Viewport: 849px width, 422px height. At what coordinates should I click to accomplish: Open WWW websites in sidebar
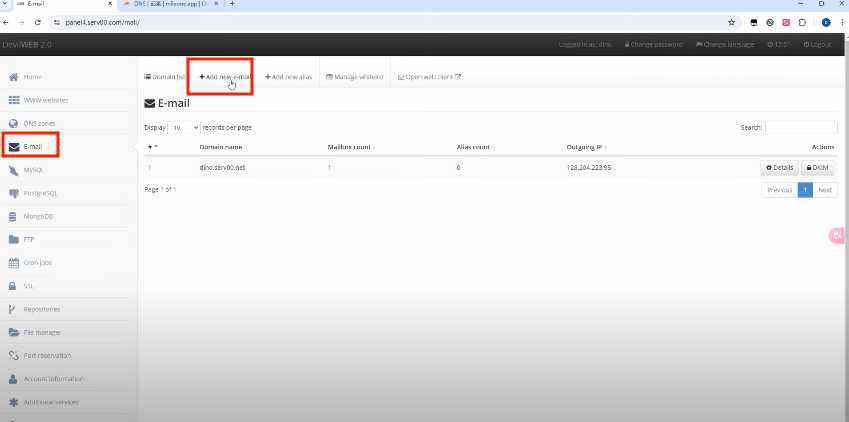[38, 100]
